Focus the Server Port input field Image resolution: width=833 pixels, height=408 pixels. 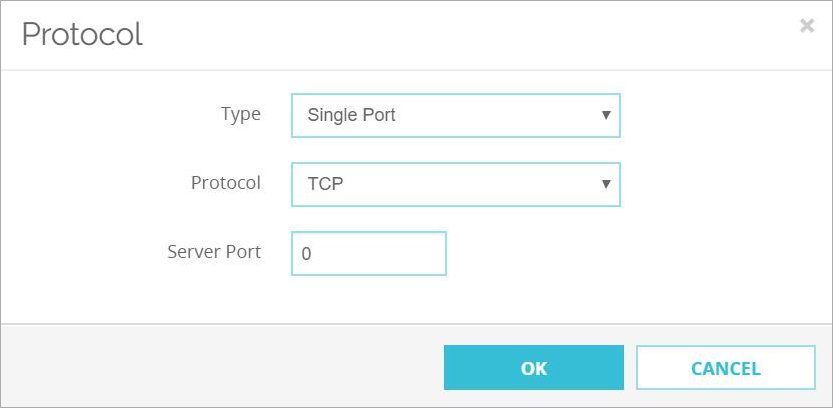pyautogui.click(x=368, y=254)
